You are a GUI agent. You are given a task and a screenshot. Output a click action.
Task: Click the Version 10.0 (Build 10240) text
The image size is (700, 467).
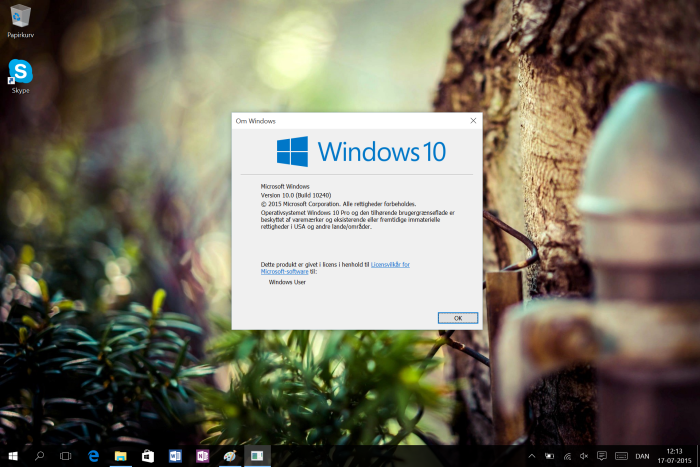[x=296, y=195]
